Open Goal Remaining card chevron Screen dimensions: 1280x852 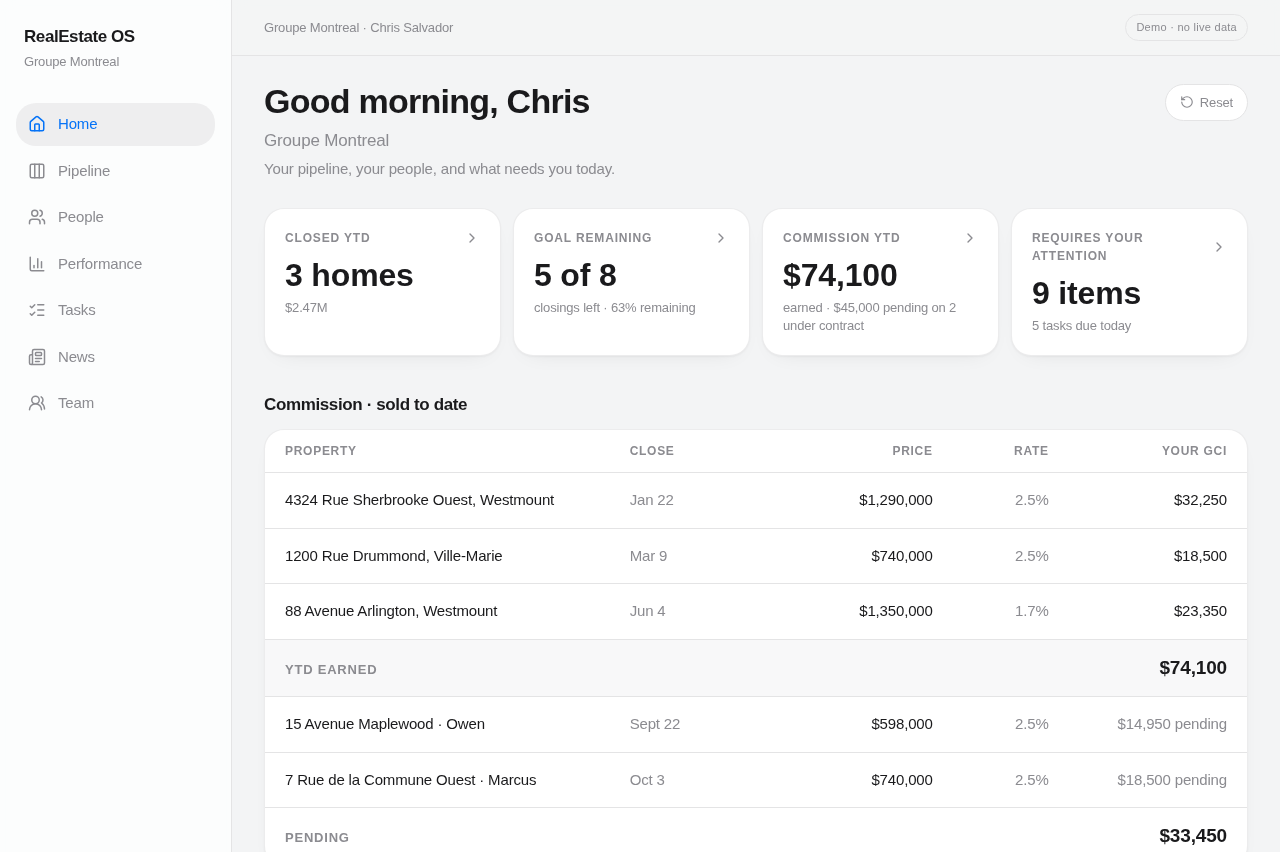721,238
